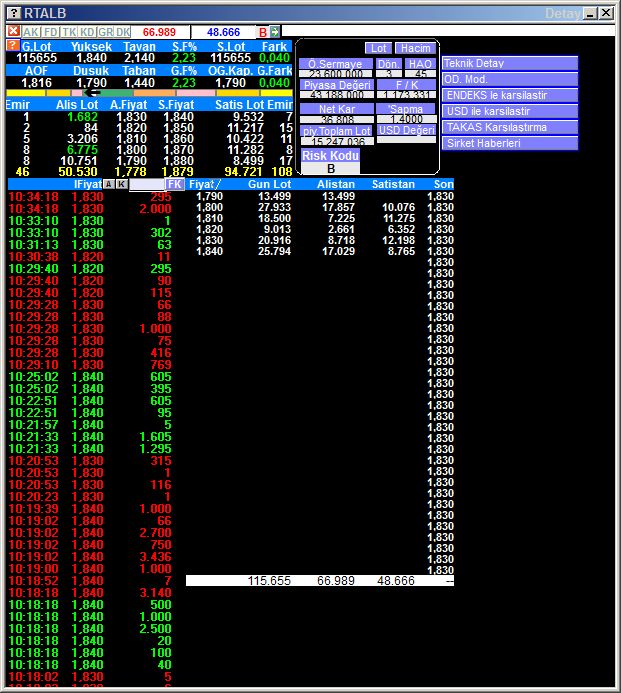The height and width of the screenshot is (693, 621).
Task: Toggle the K filter button beside IFiyat
Action: (122, 184)
